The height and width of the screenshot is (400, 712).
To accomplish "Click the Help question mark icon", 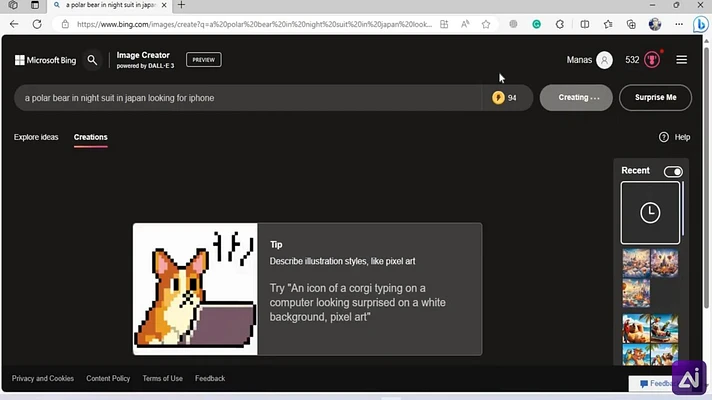I will pos(663,137).
